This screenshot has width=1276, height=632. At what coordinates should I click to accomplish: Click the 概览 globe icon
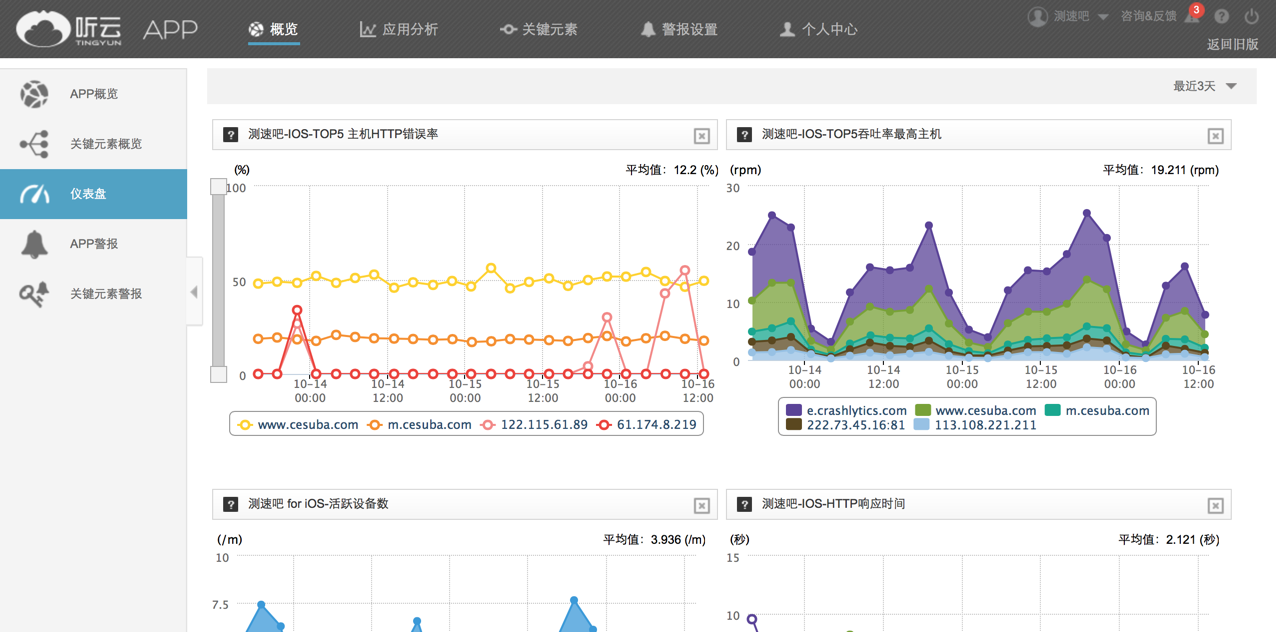(x=256, y=29)
